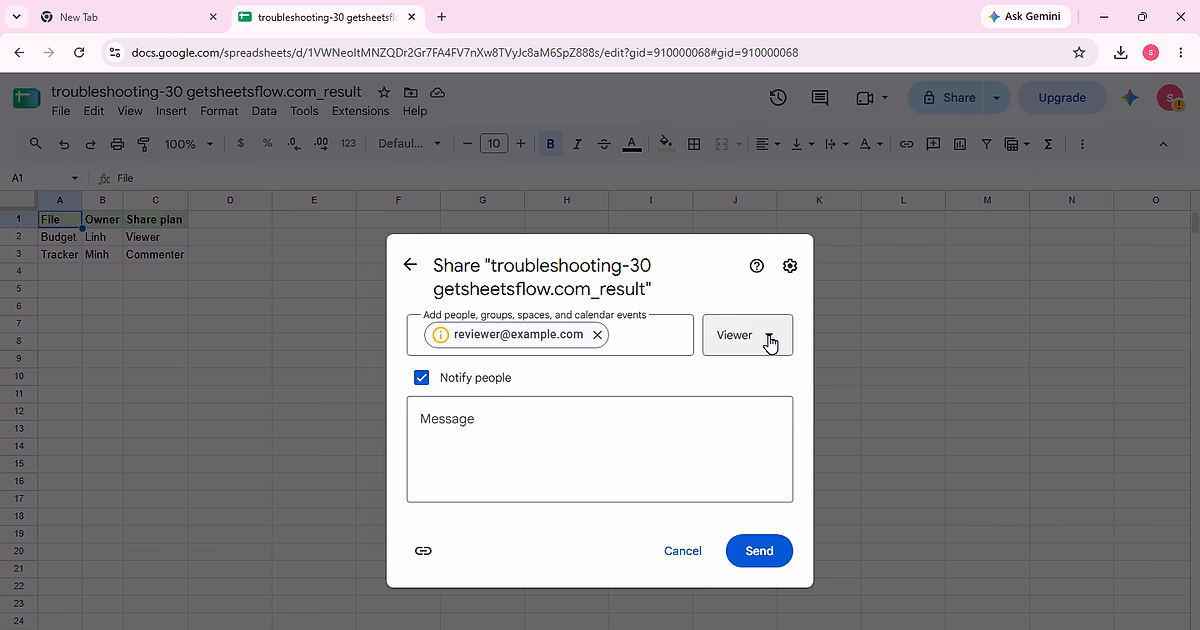The image size is (1200, 630).
Task: Open the Extensions menu
Action: (x=360, y=111)
